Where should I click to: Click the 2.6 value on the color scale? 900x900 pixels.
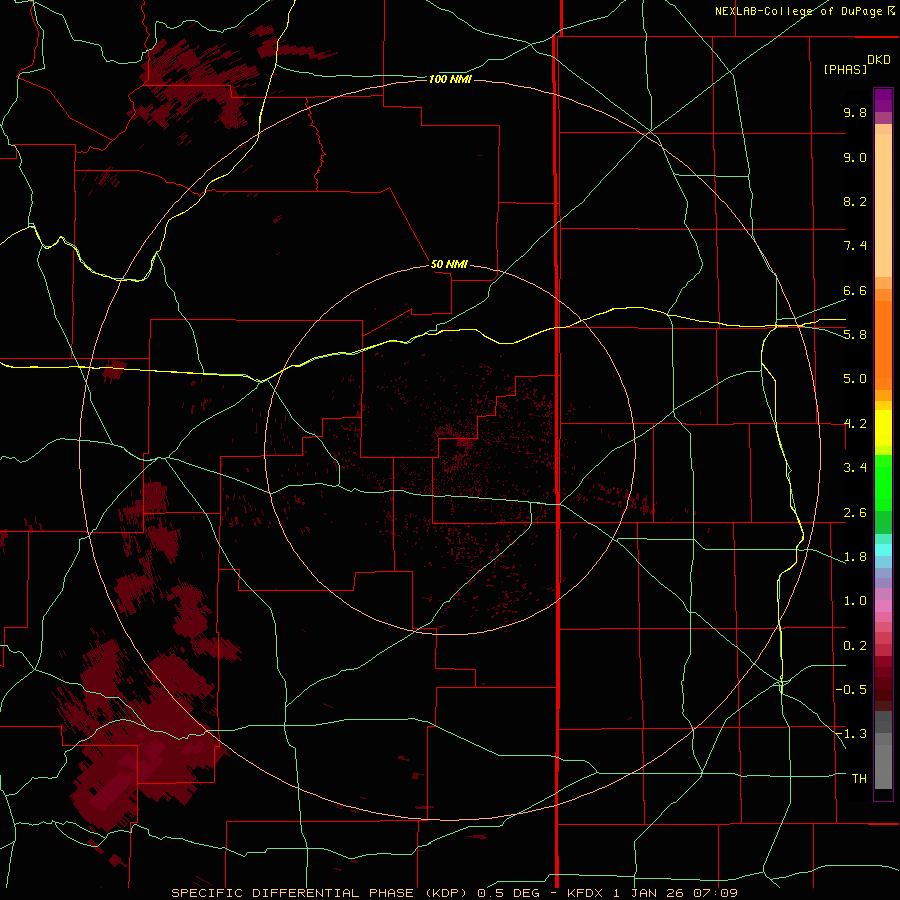855,513
